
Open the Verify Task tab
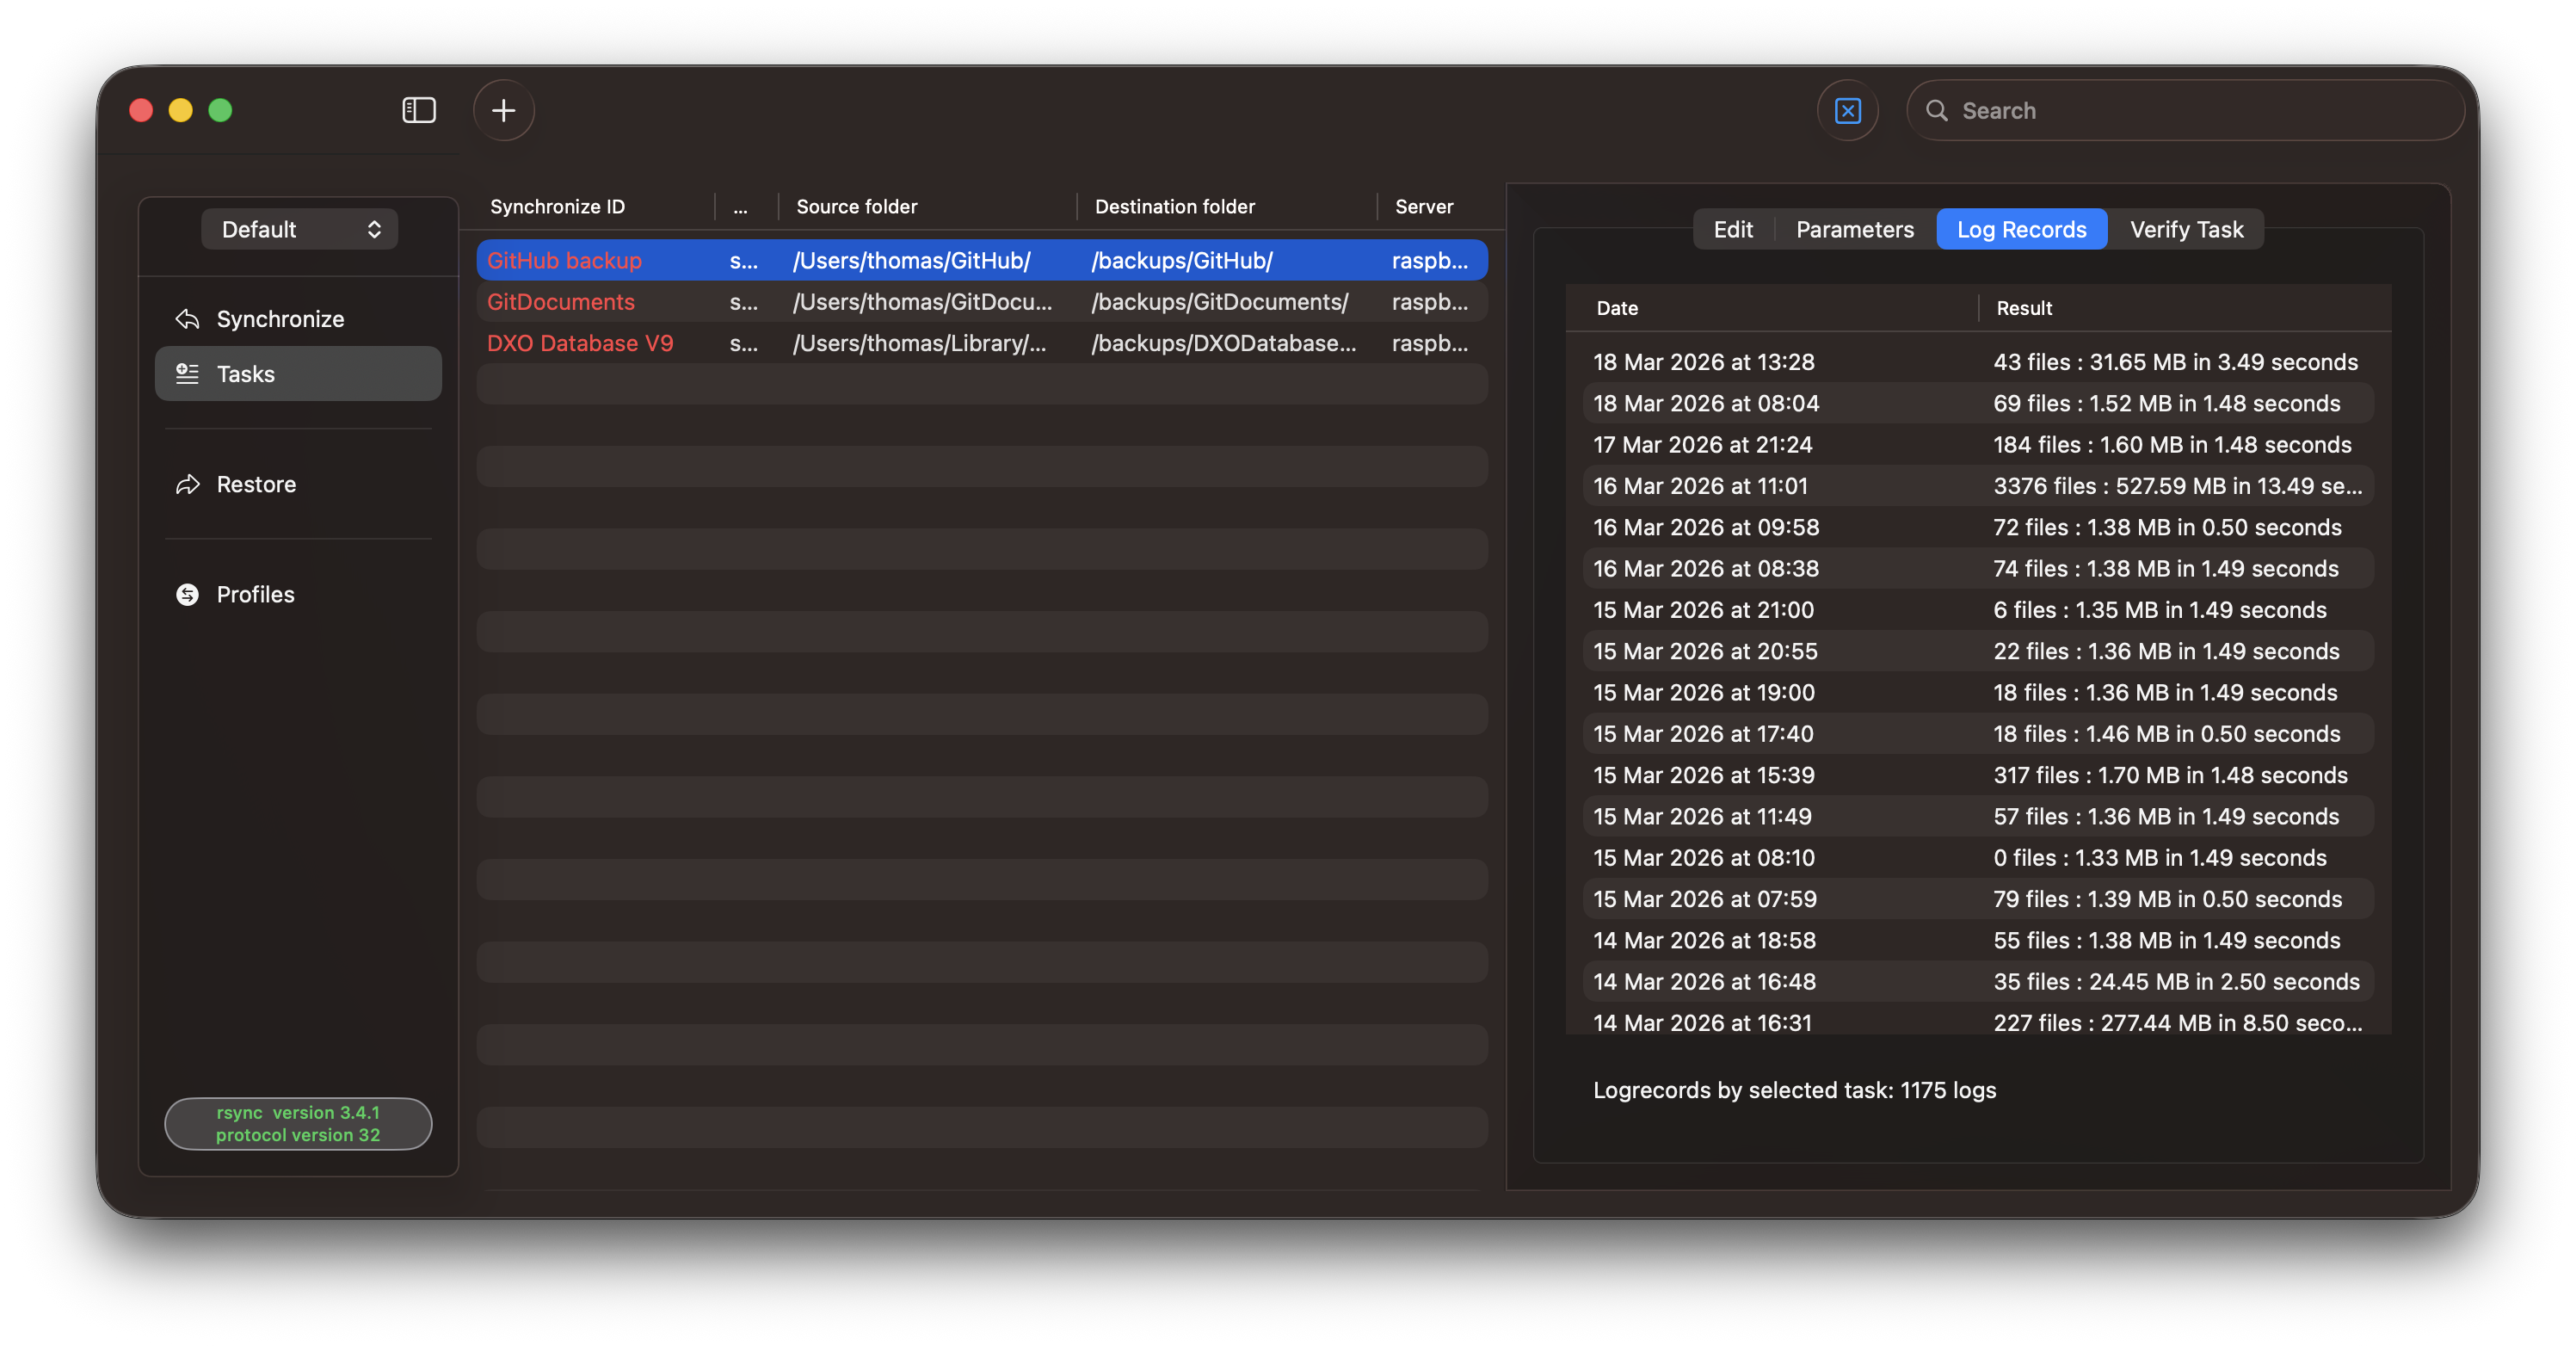[2186, 229]
